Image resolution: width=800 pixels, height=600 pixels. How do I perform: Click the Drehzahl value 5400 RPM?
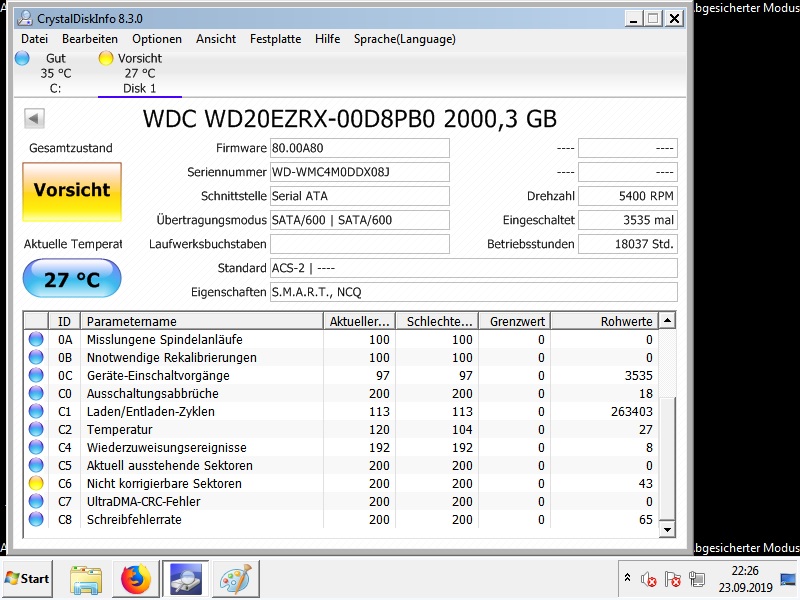click(x=628, y=196)
